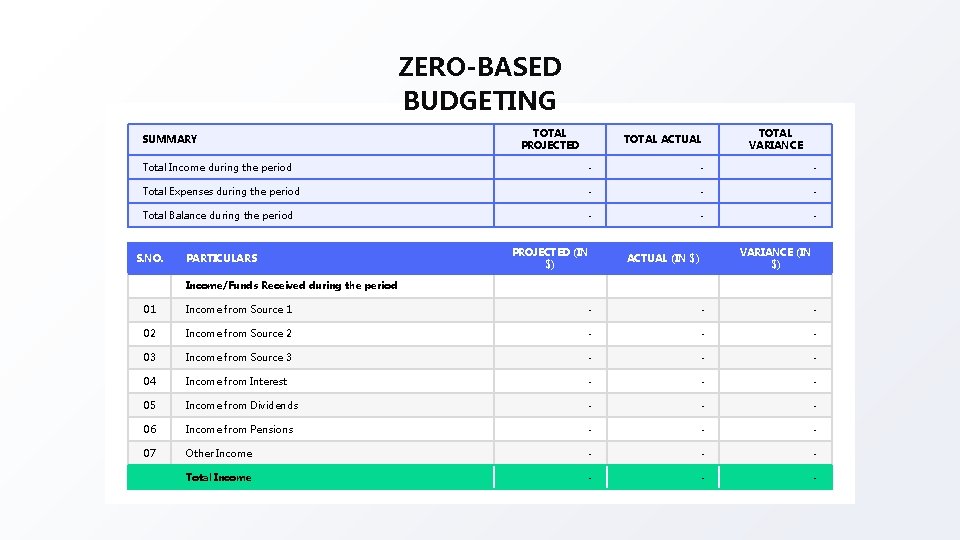Select PROJECTED (IN $) column header
This screenshot has height=540, width=960.
550,258
